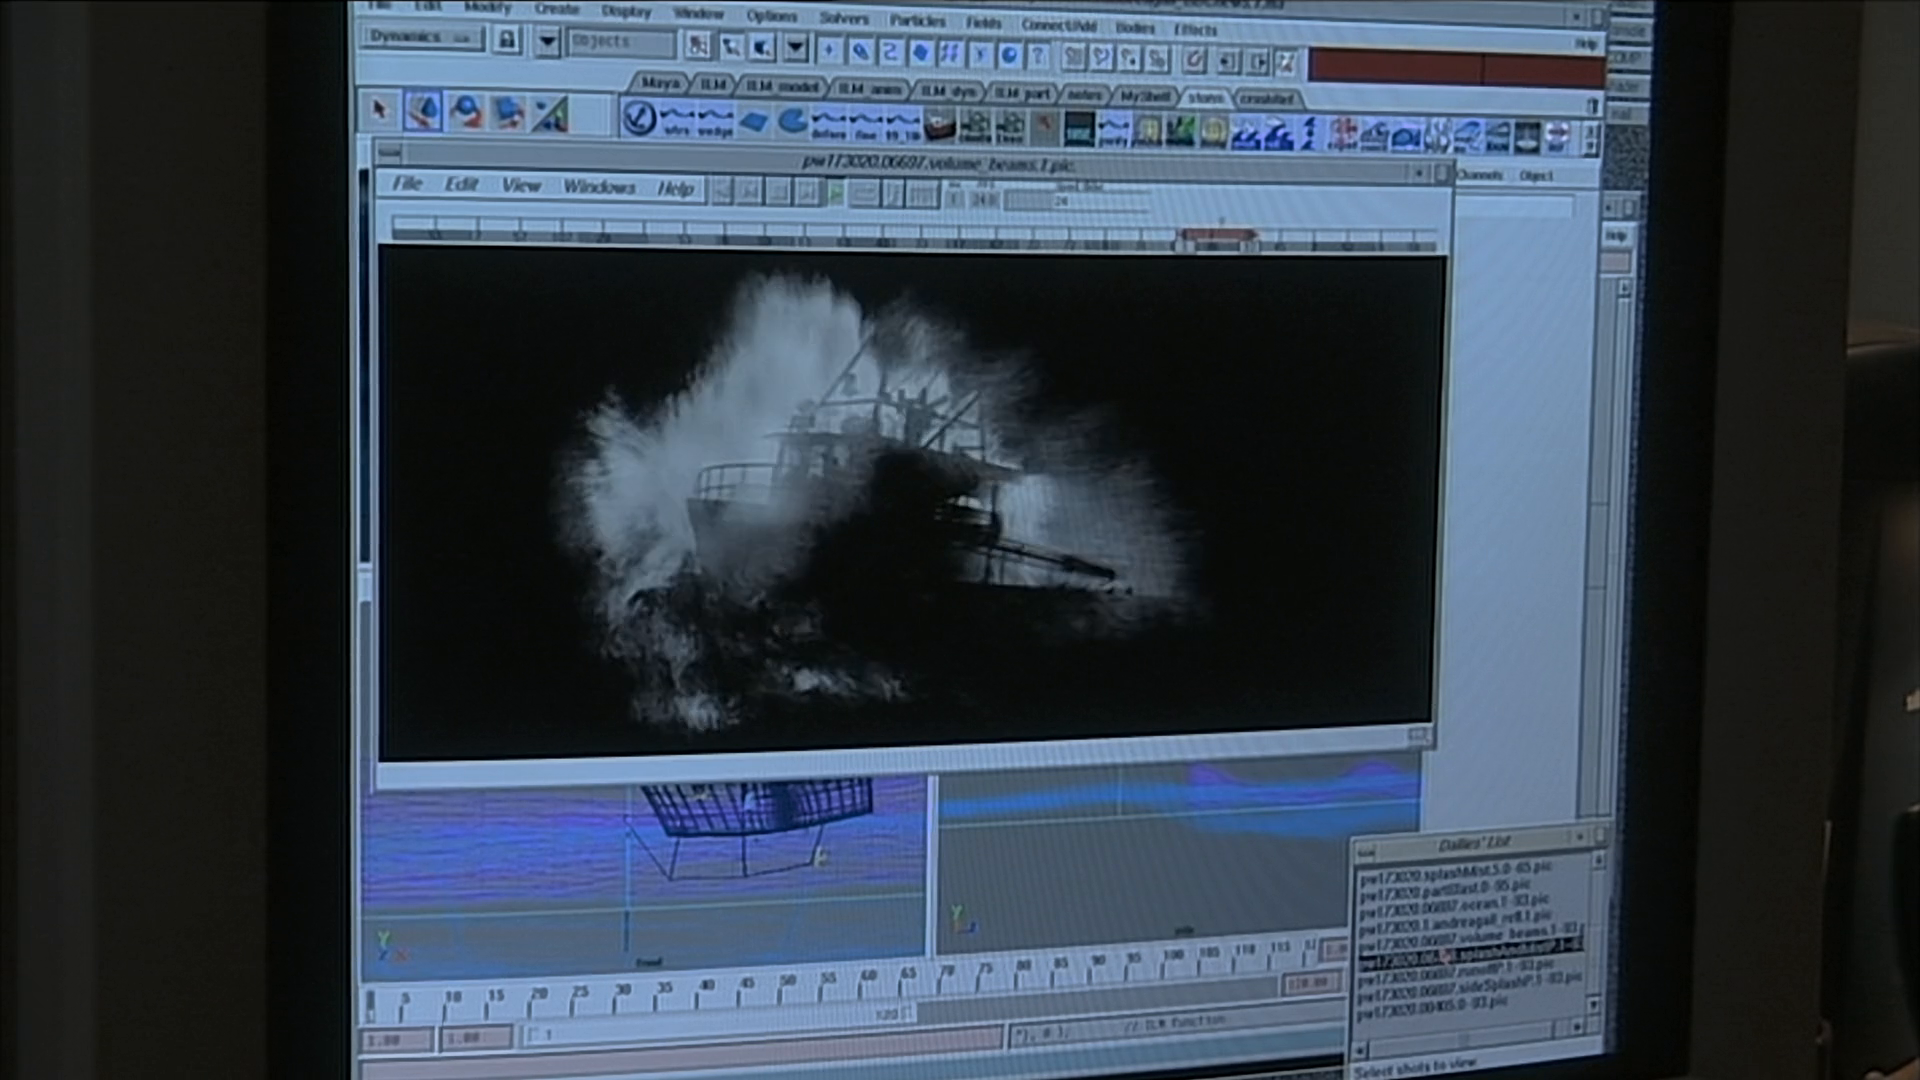Image resolution: width=1920 pixels, height=1080 pixels.
Task: Click the circled checkmark shelf icon
Action: tap(639, 120)
